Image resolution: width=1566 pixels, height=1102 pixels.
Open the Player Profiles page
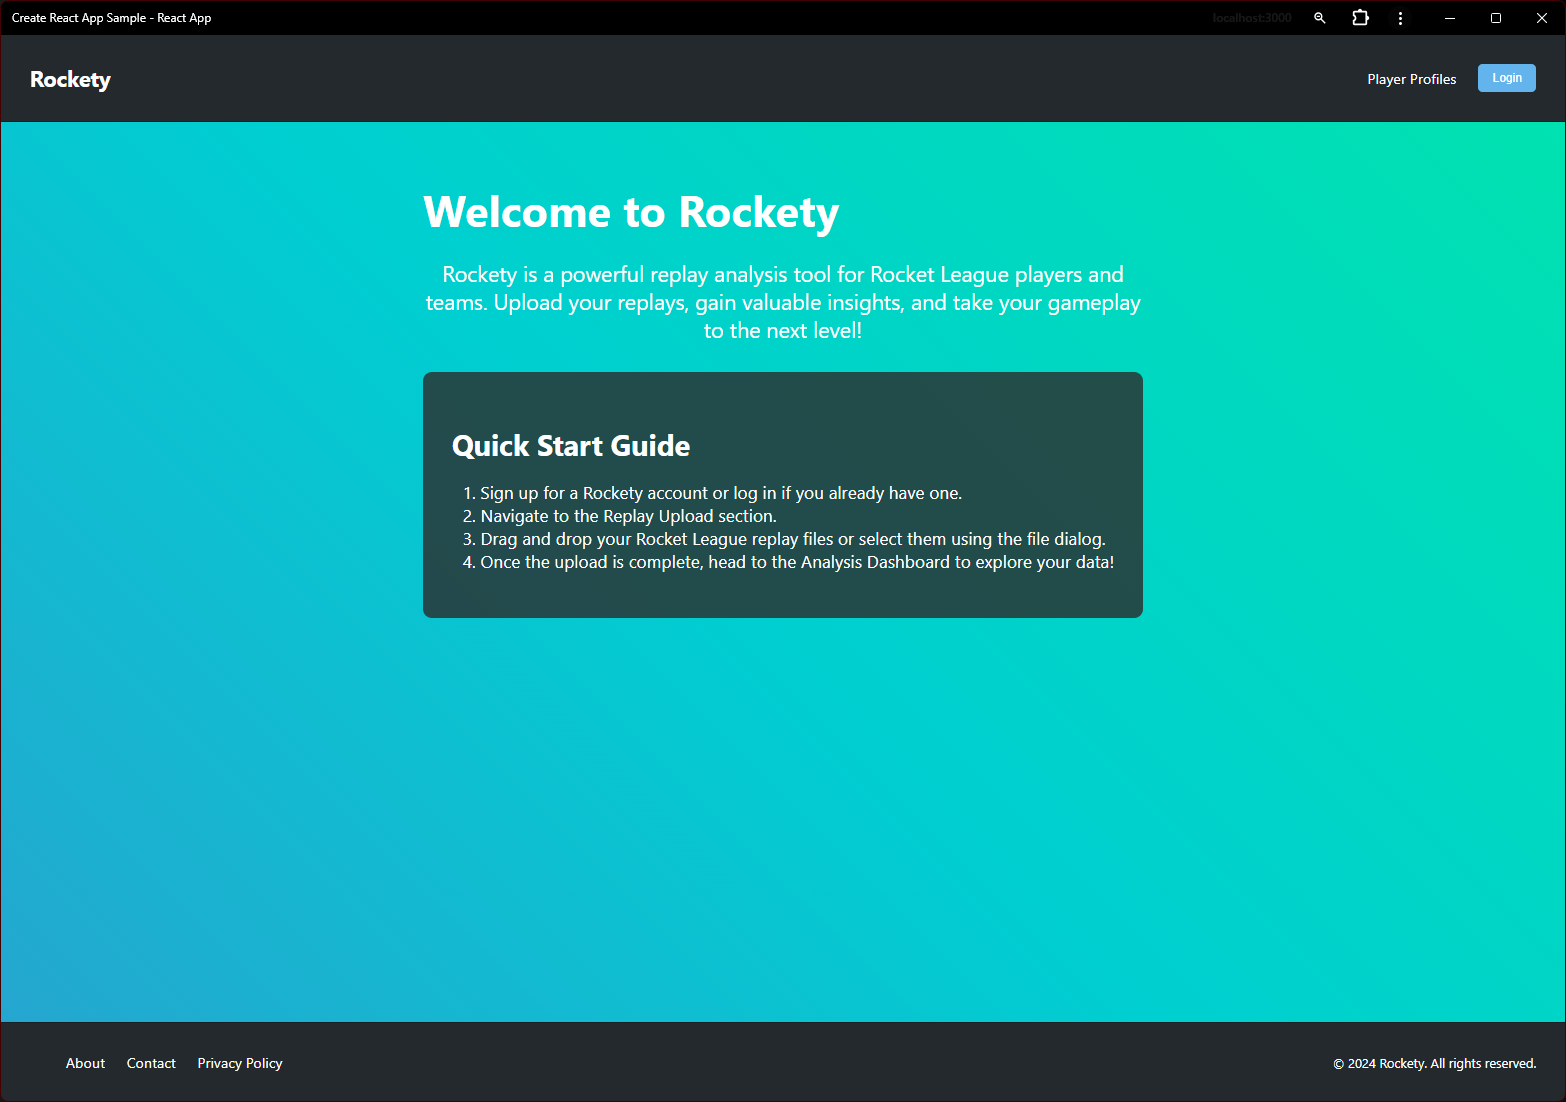pyautogui.click(x=1411, y=79)
